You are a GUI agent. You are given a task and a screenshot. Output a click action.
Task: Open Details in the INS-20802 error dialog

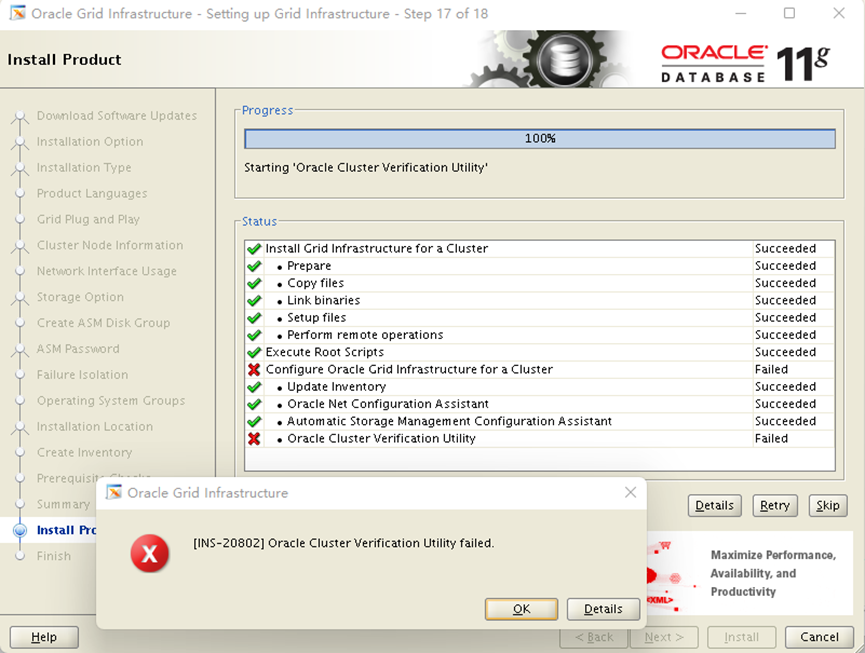click(x=603, y=609)
